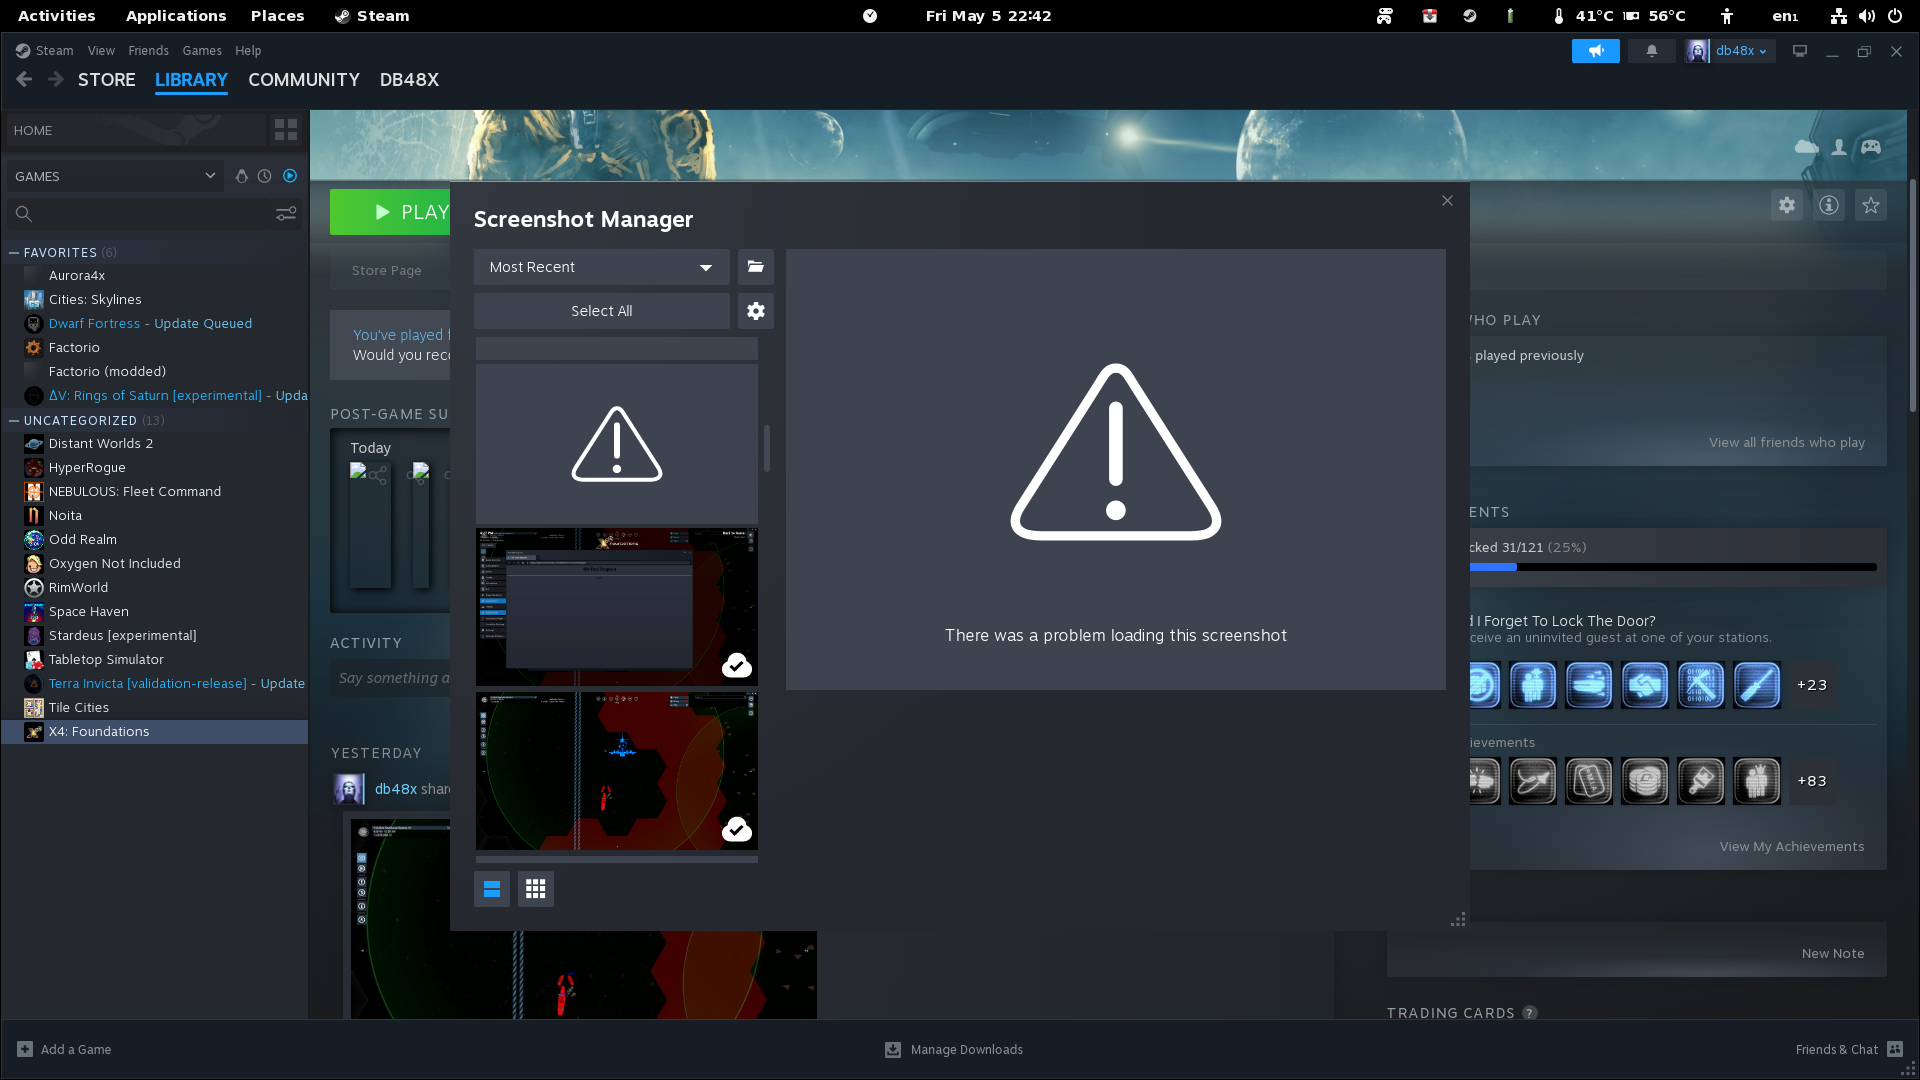Open the DB48X profile tab

pos(409,80)
